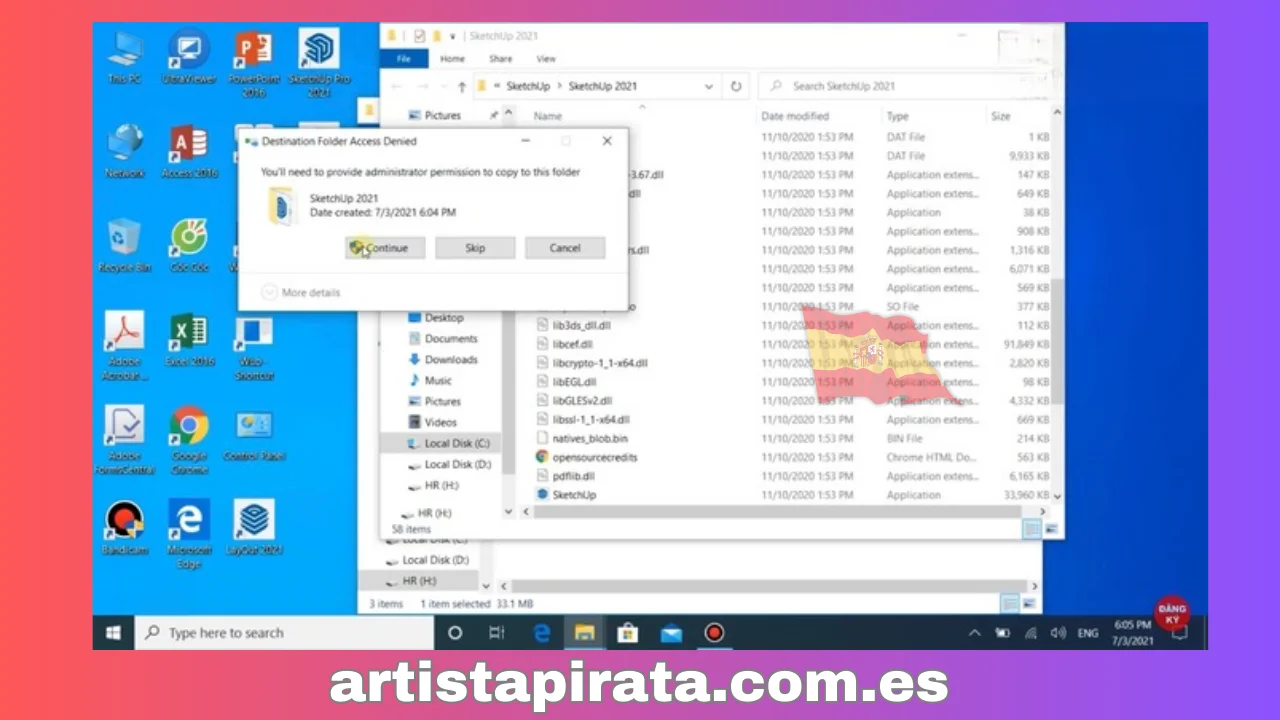Screen dimensions: 1280x720
Task: Launch the Google Chrome desktop shortcut
Action: pos(189,440)
